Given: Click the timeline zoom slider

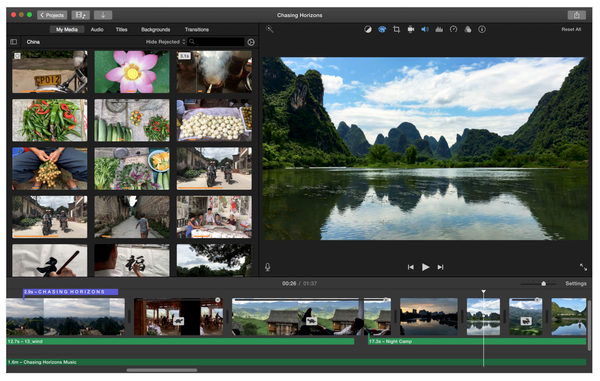Looking at the screenshot, I should pyautogui.click(x=538, y=283).
